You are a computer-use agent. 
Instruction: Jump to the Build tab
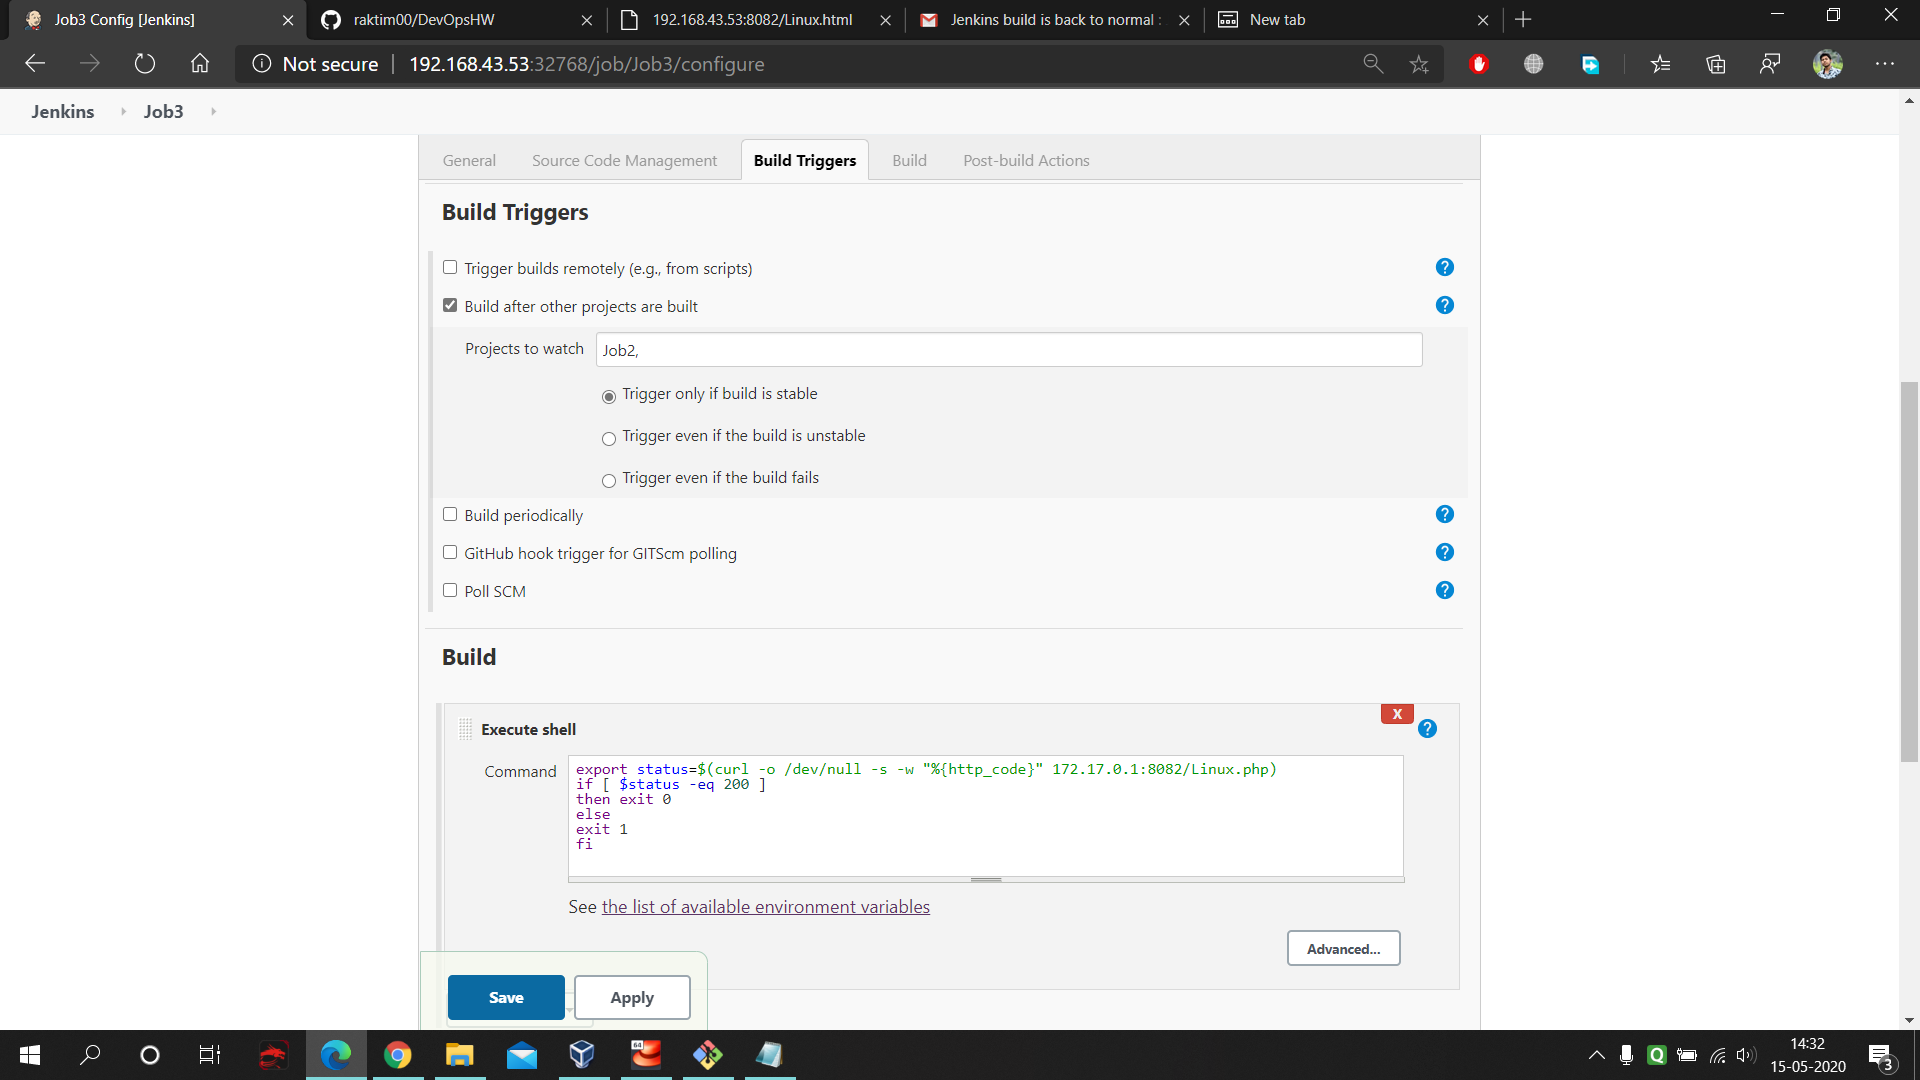click(x=909, y=160)
